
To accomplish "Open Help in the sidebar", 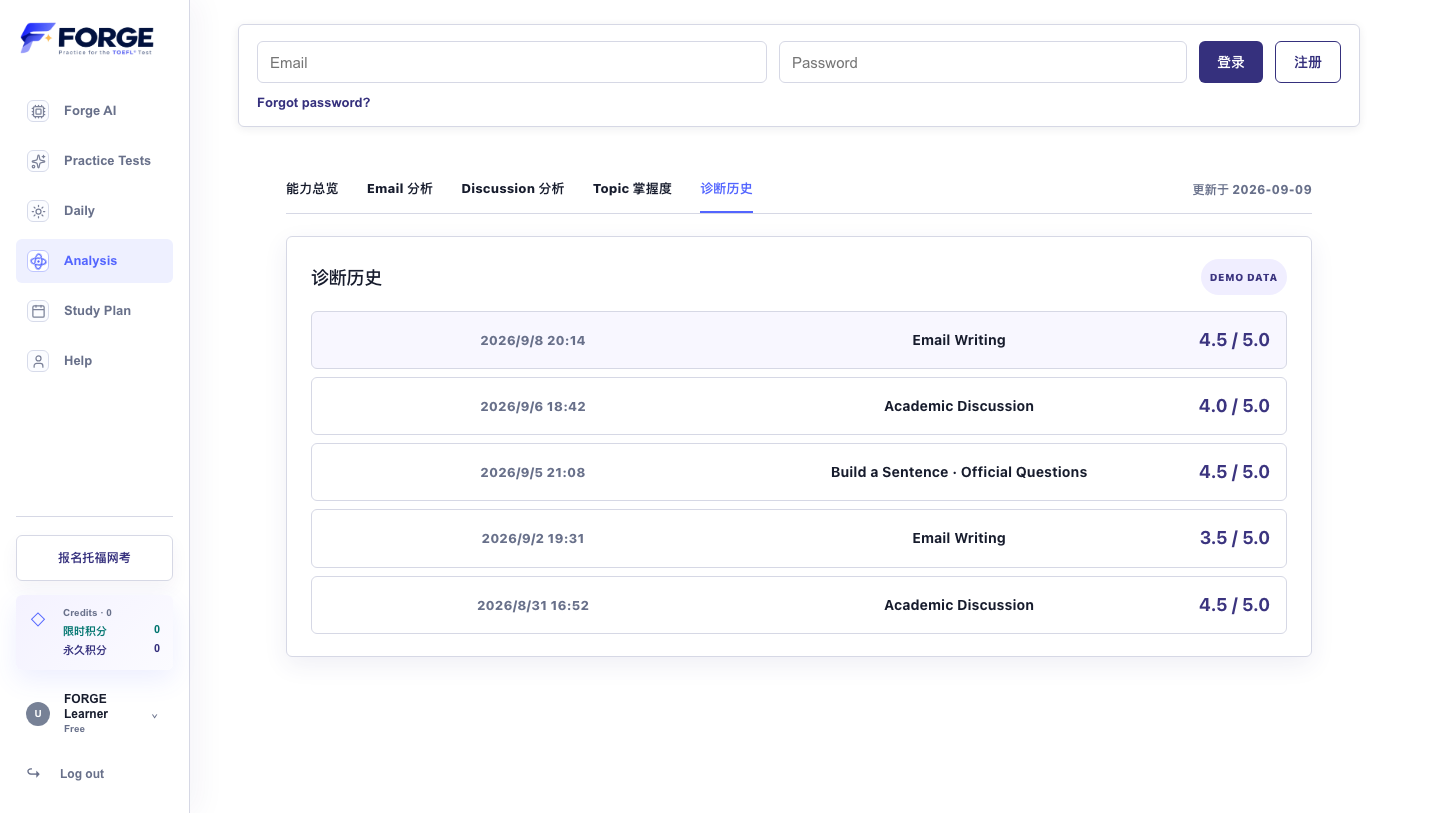I will pyautogui.click(x=94, y=361).
